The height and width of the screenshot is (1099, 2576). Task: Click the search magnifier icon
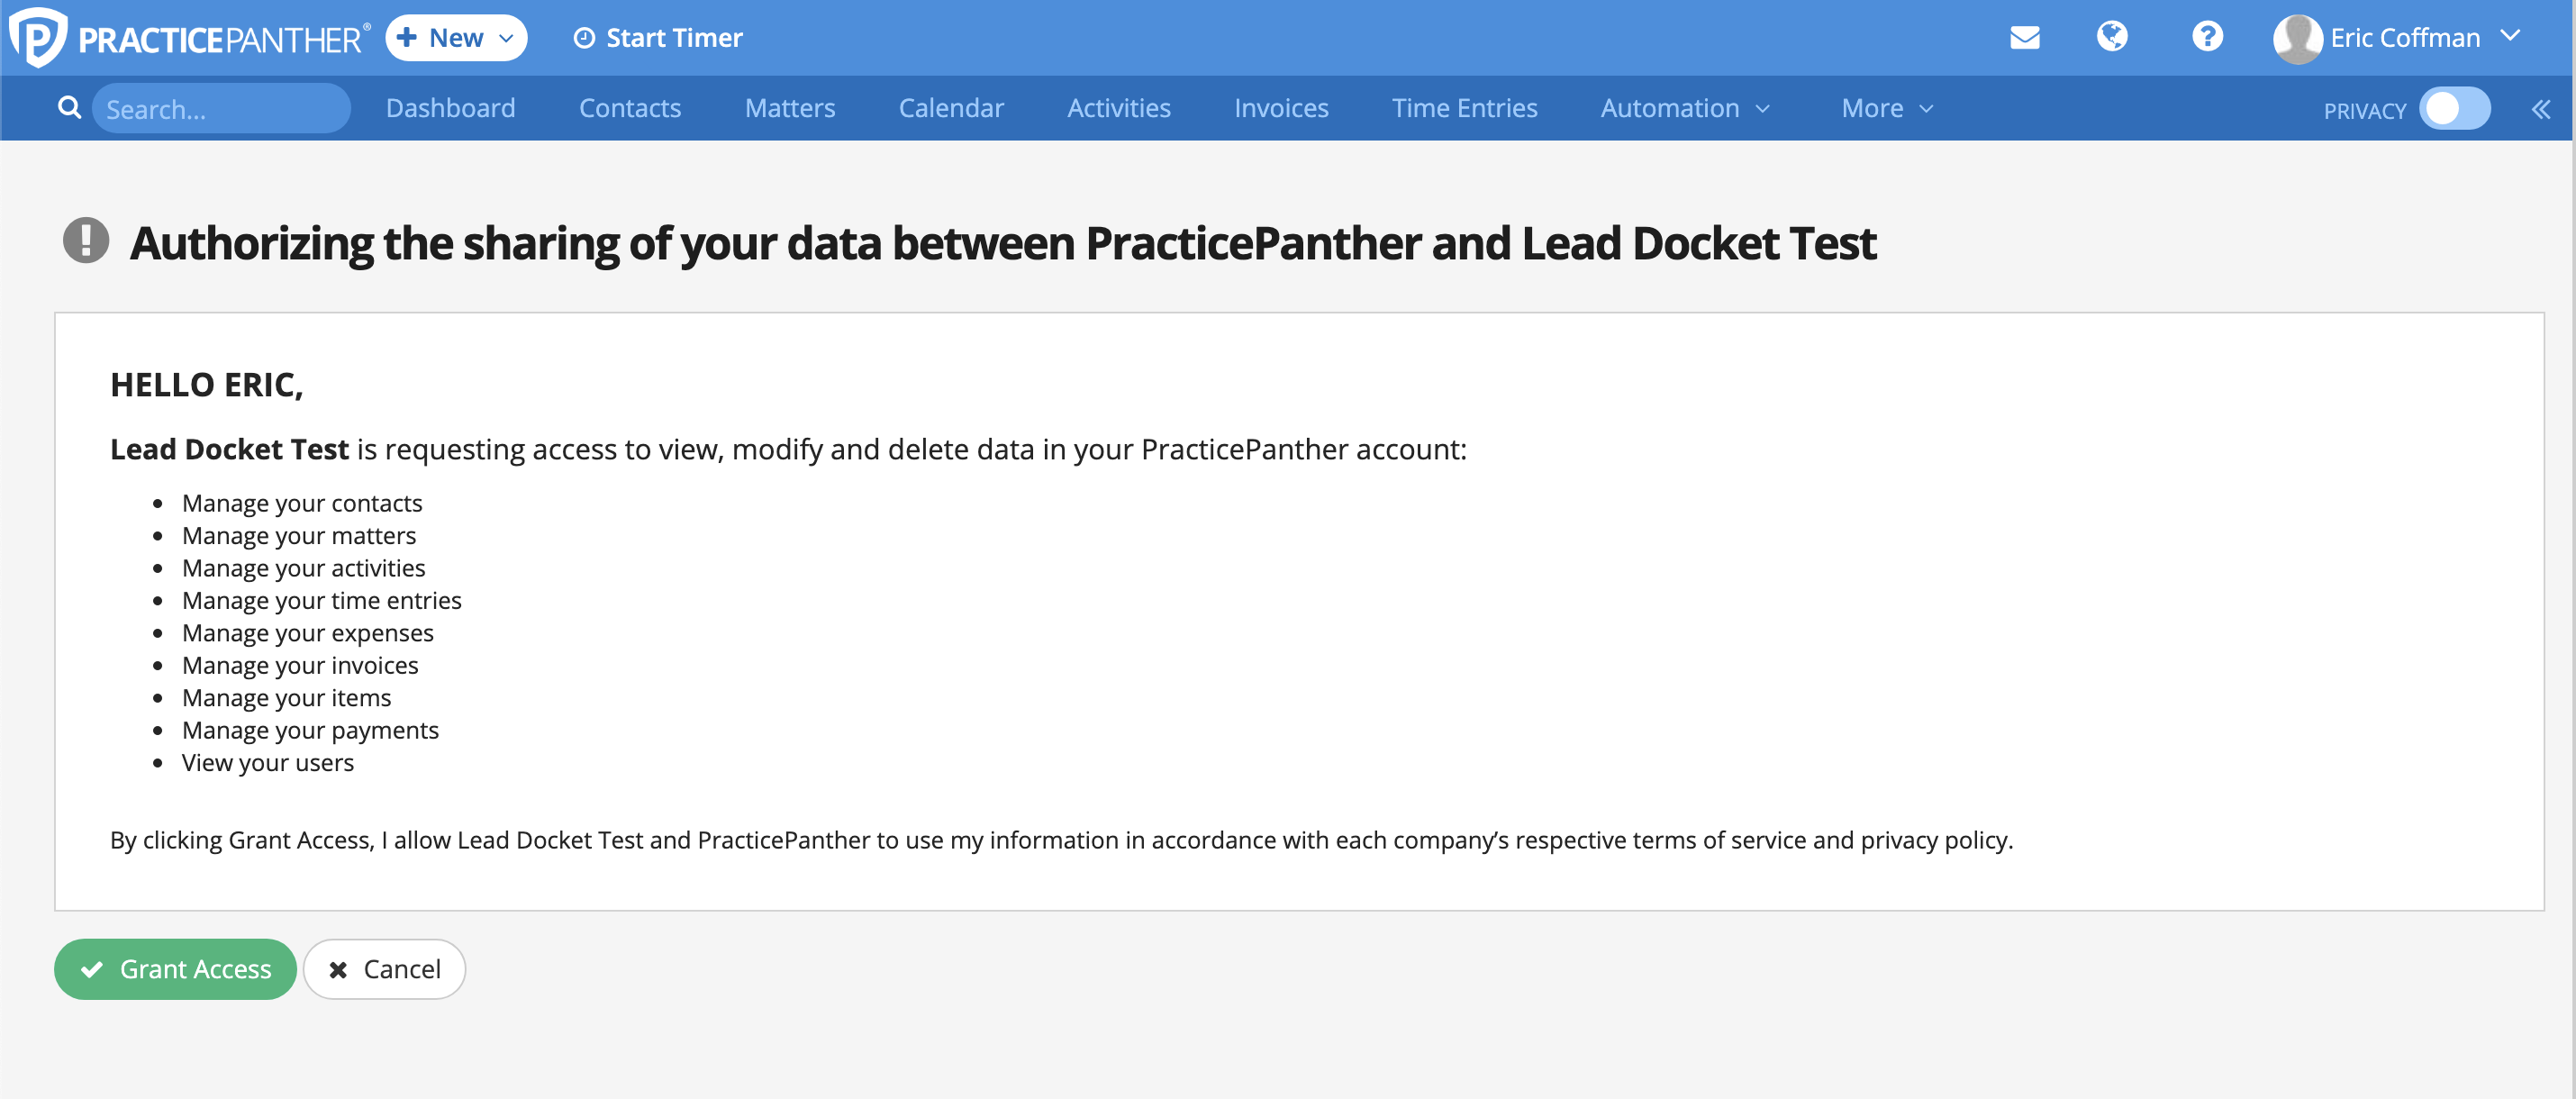coord(69,107)
